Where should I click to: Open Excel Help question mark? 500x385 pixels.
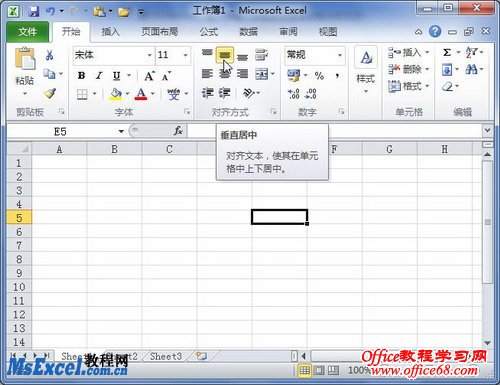[435, 32]
